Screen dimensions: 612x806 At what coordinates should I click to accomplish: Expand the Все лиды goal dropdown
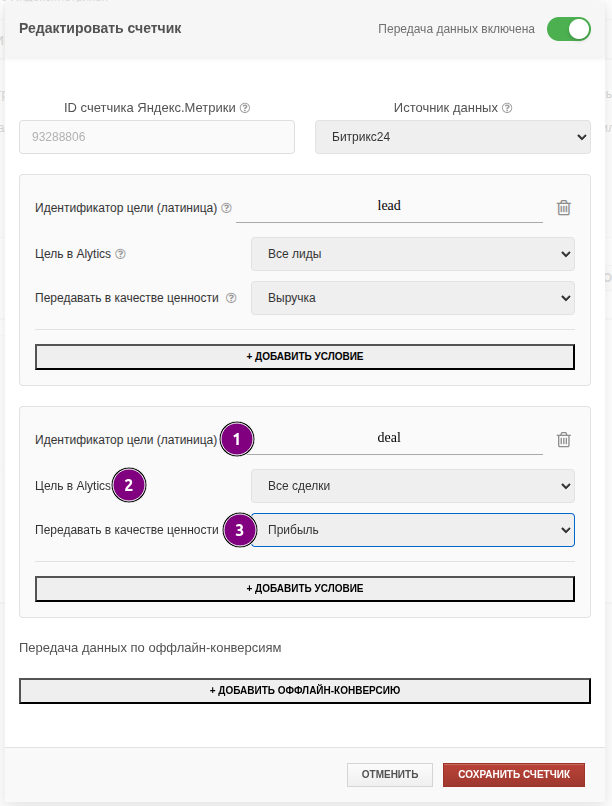coord(412,254)
